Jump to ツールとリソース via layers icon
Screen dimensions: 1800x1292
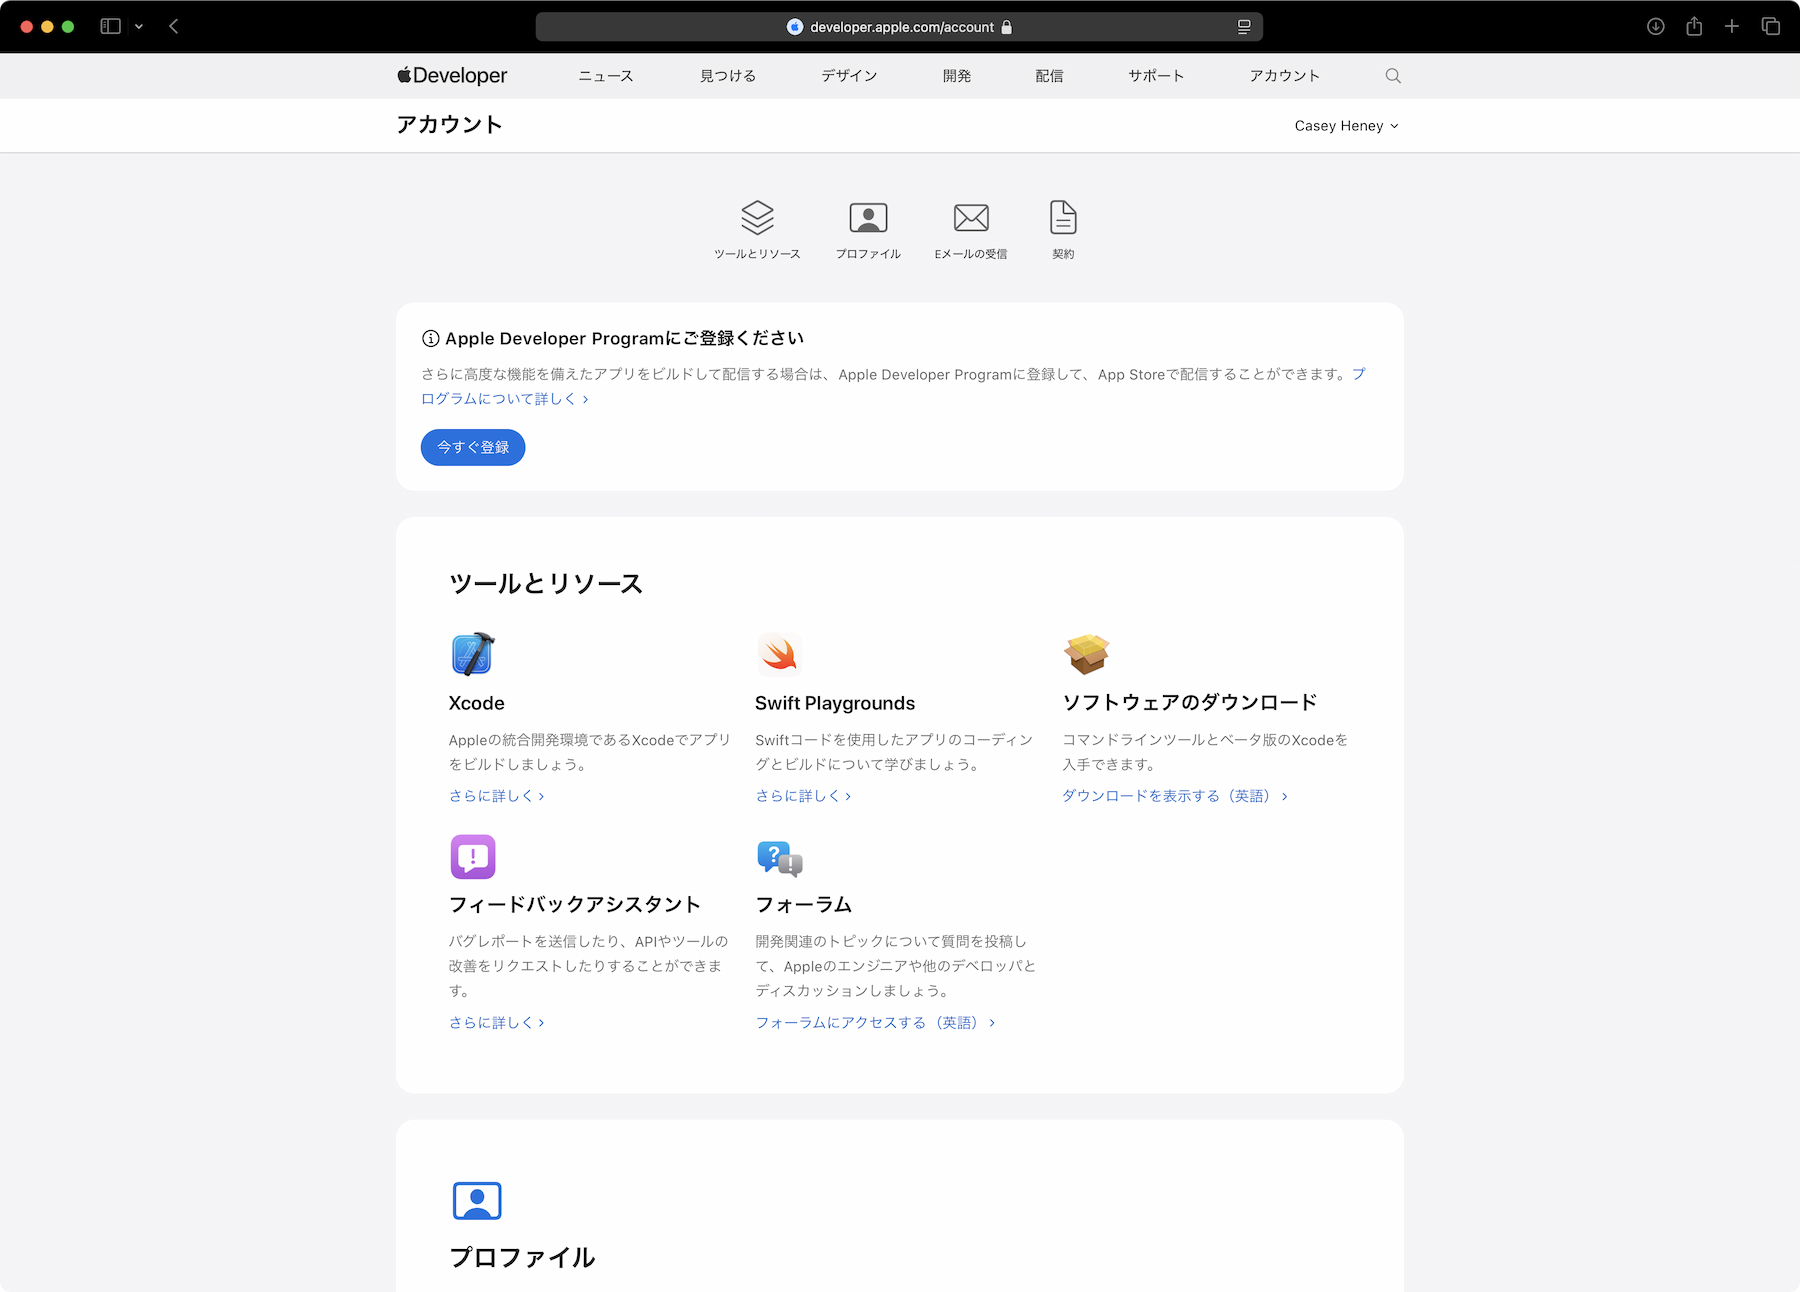757,218
